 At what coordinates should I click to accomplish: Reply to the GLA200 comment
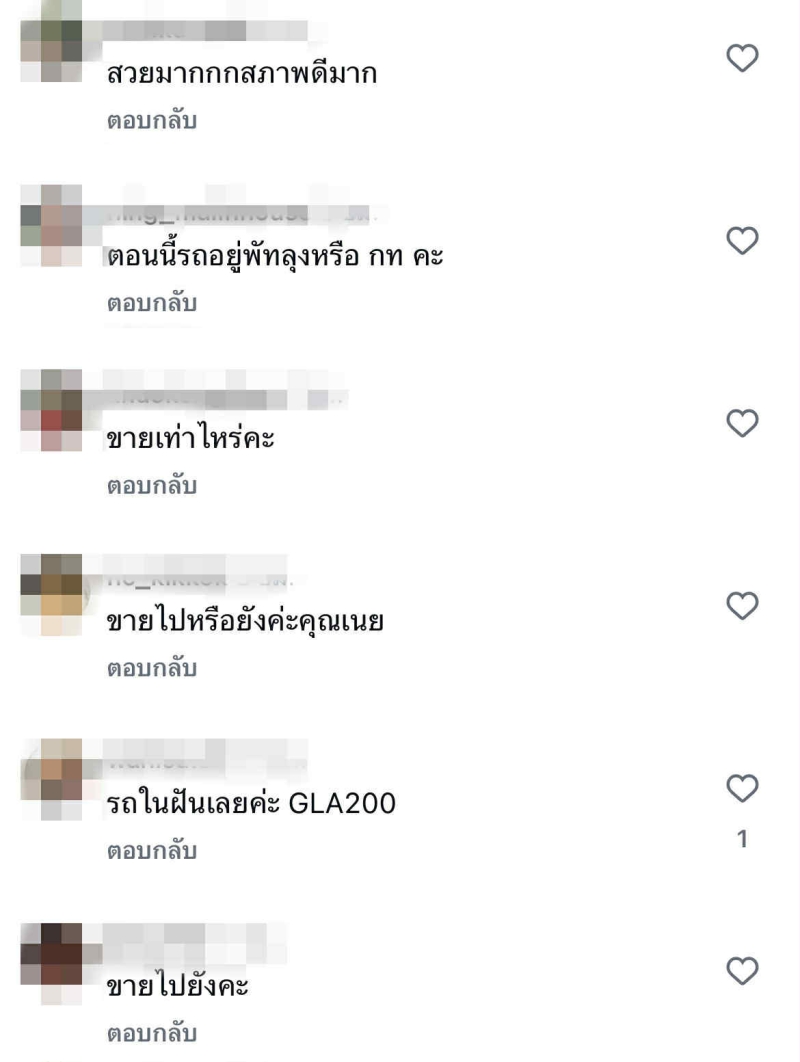(152, 851)
